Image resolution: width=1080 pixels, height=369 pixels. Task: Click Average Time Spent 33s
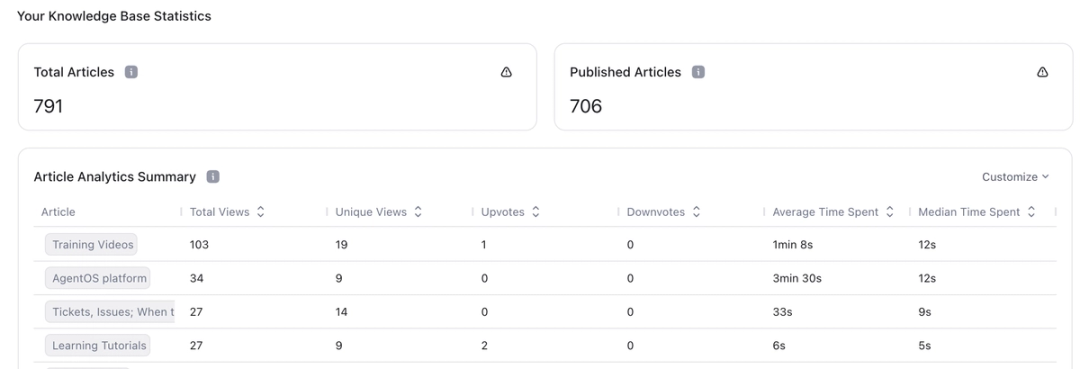point(782,312)
